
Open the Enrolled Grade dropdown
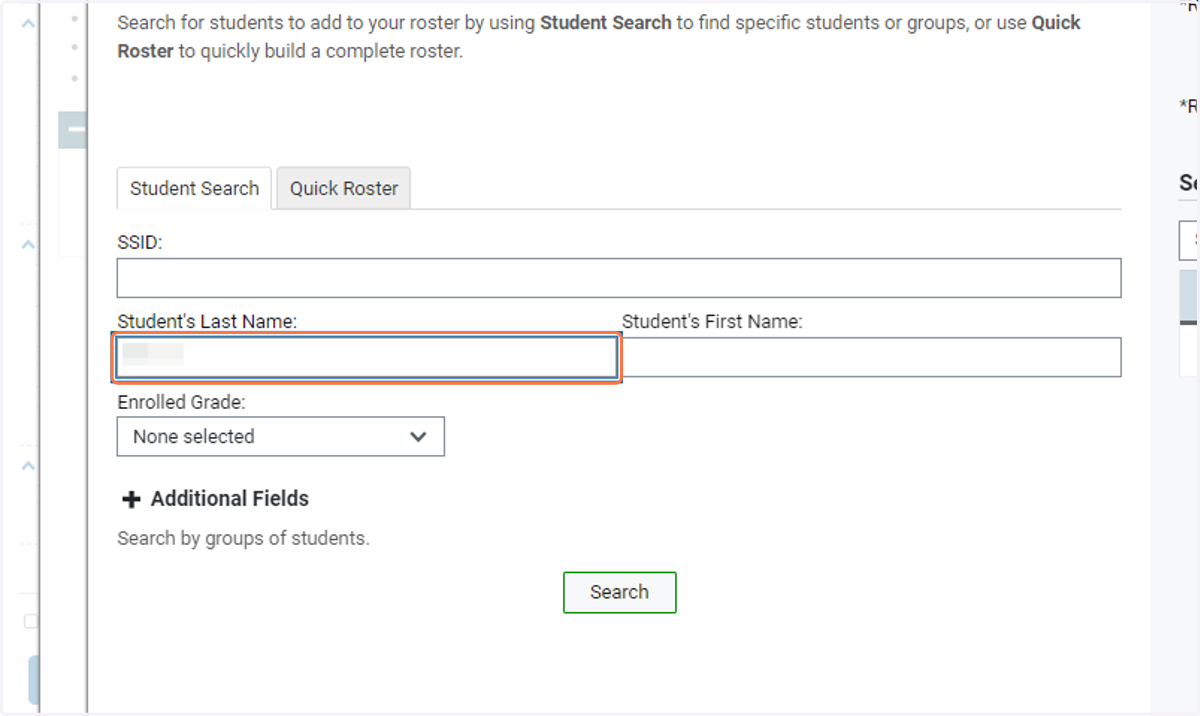pos(281,436)
